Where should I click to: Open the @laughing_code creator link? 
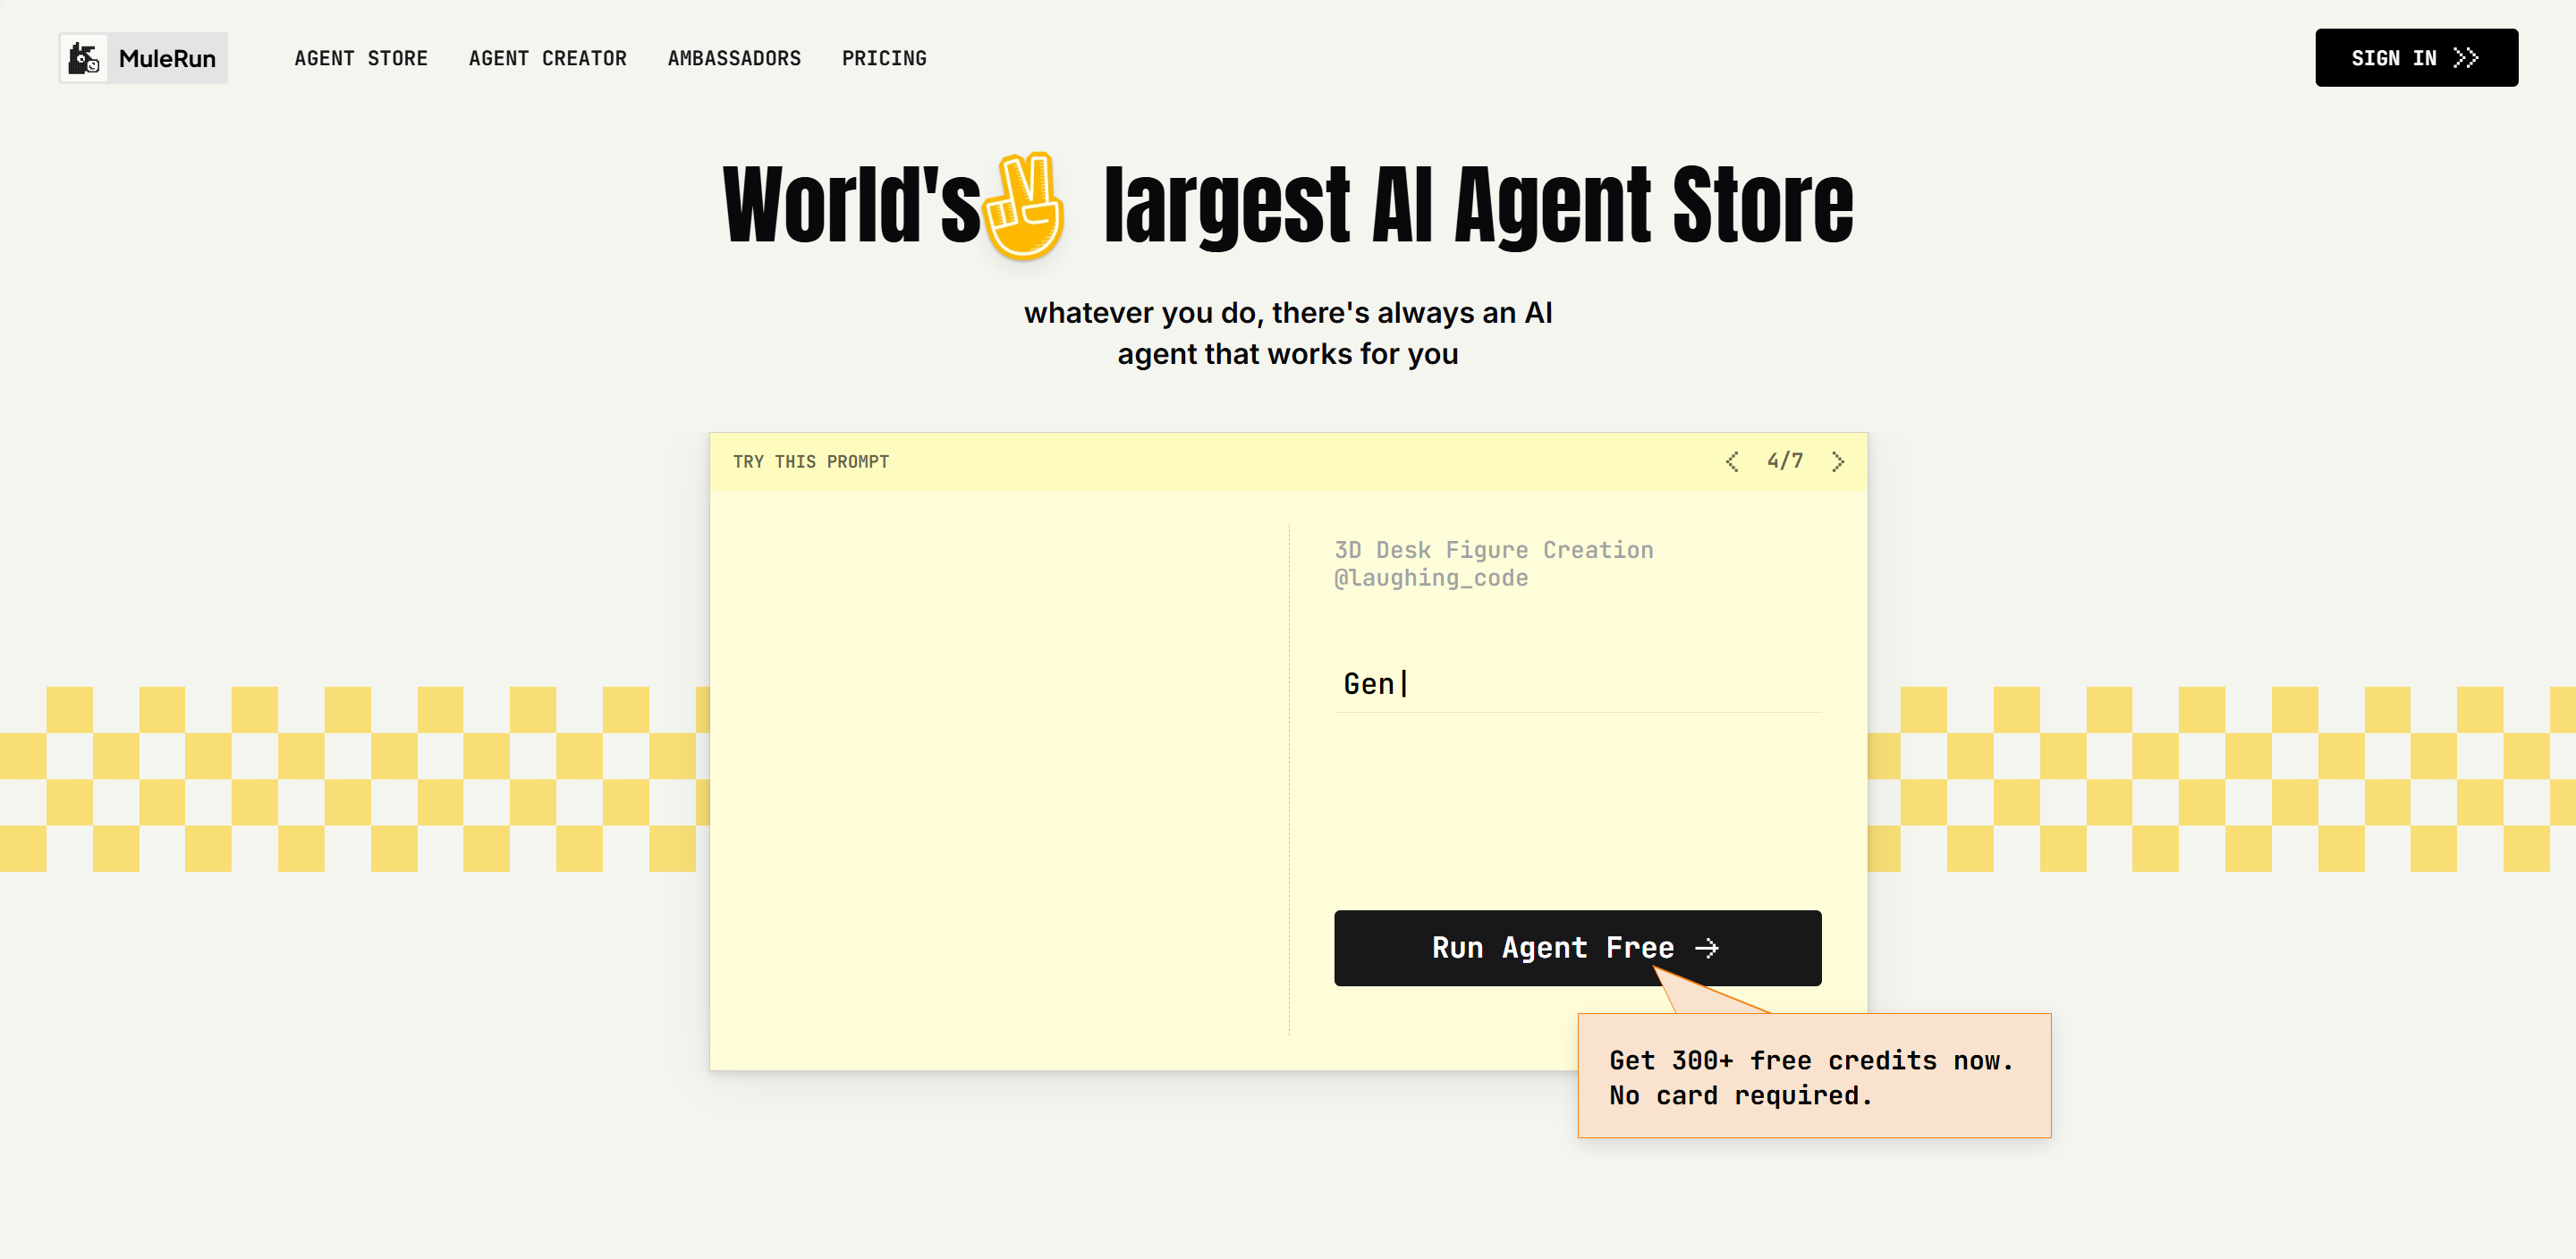click(1430, 578)
